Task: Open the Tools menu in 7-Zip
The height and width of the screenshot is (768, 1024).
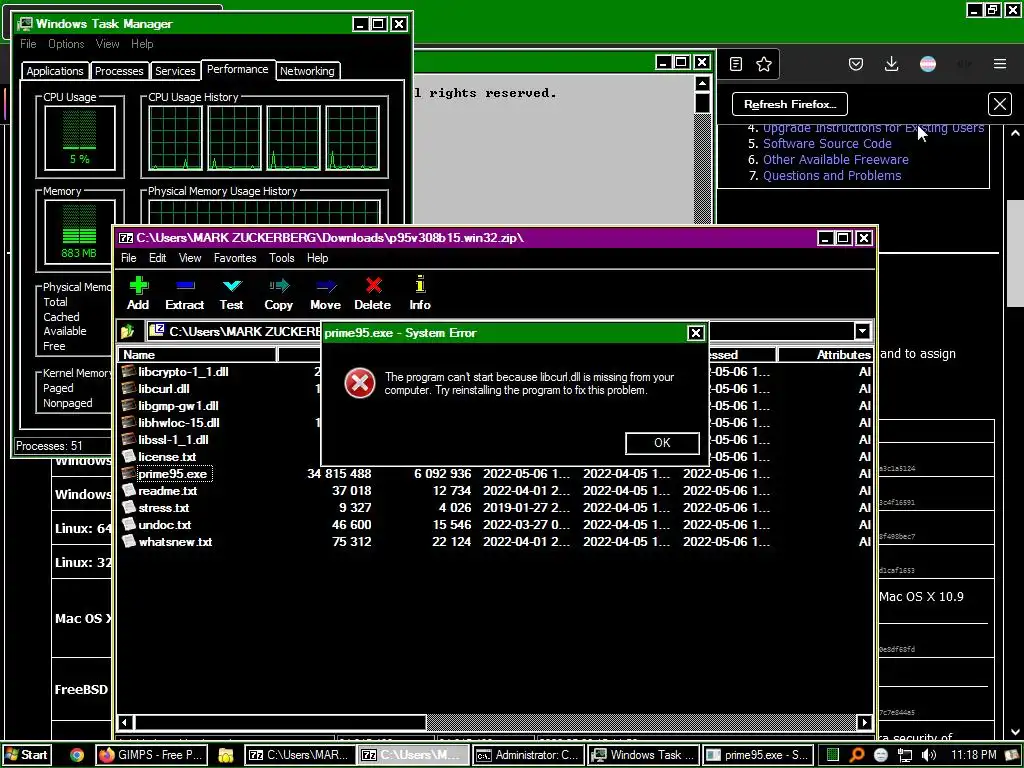Action: click(x=281, y=258)
